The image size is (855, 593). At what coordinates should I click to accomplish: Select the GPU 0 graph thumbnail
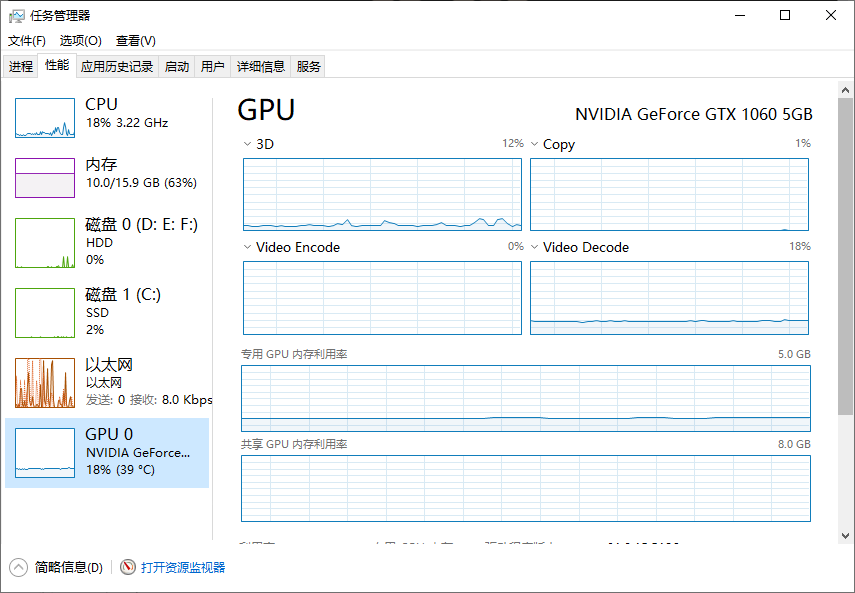tap(45, 452)
